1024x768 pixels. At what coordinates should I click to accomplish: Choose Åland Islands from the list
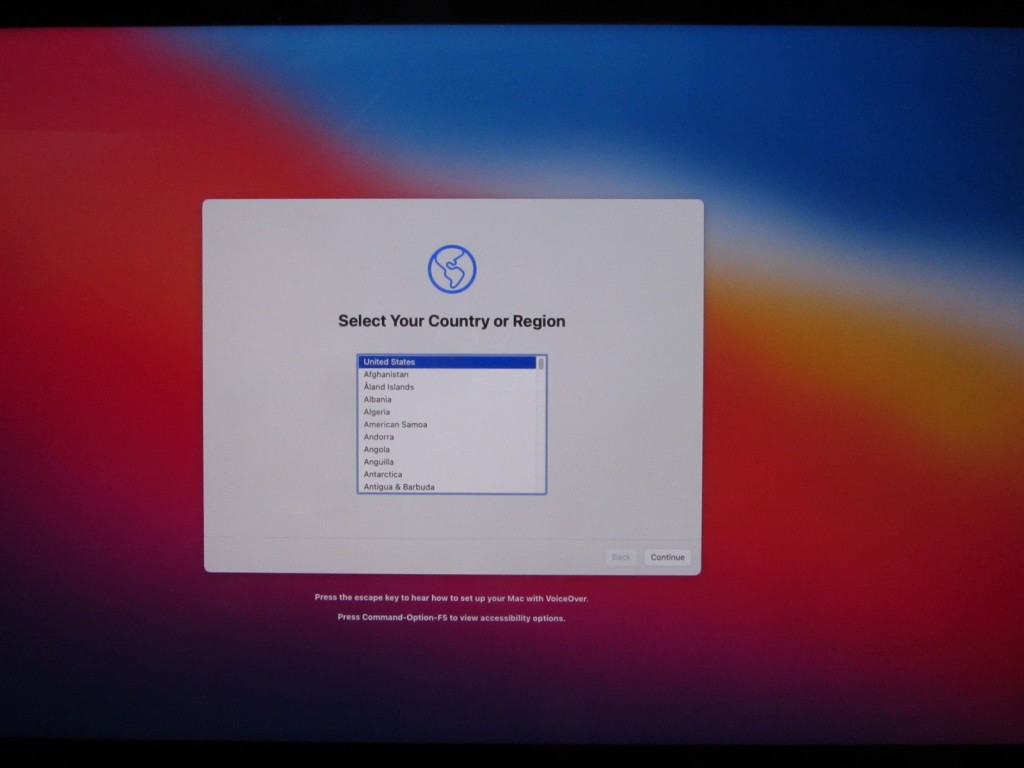(447, 387)
